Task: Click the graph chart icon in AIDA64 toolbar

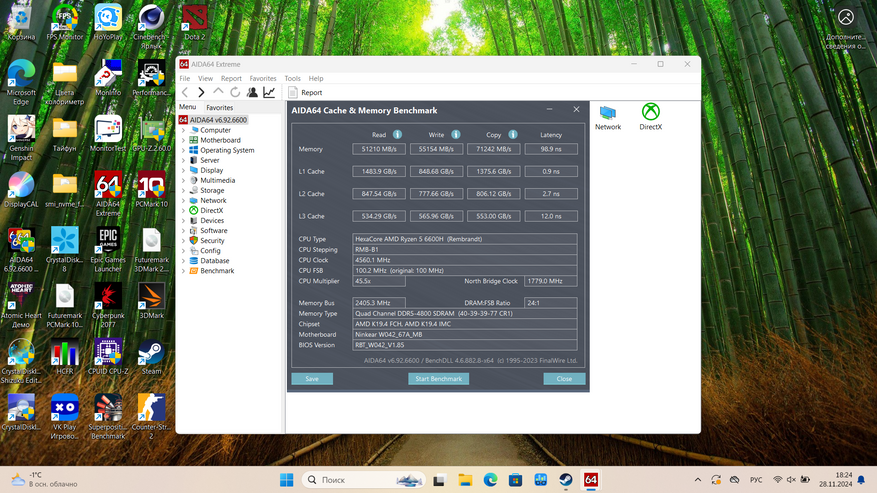Action: [x=269, y=93]
